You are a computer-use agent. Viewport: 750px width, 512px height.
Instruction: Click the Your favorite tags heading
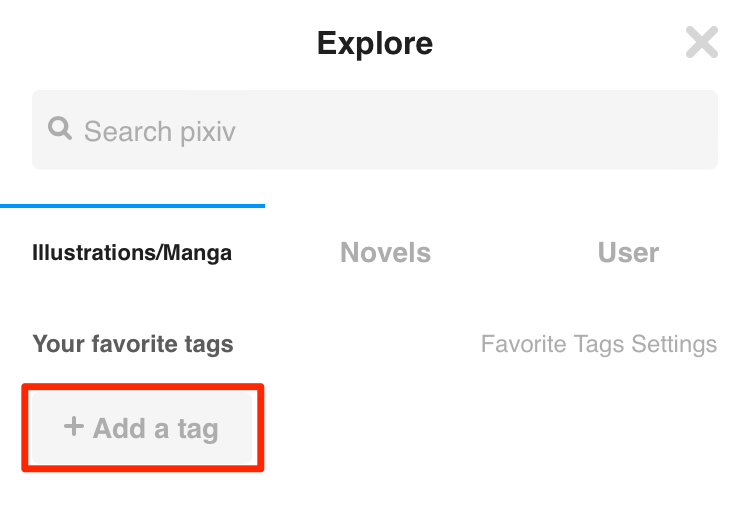pyautogui.click(x=133, y=344)
